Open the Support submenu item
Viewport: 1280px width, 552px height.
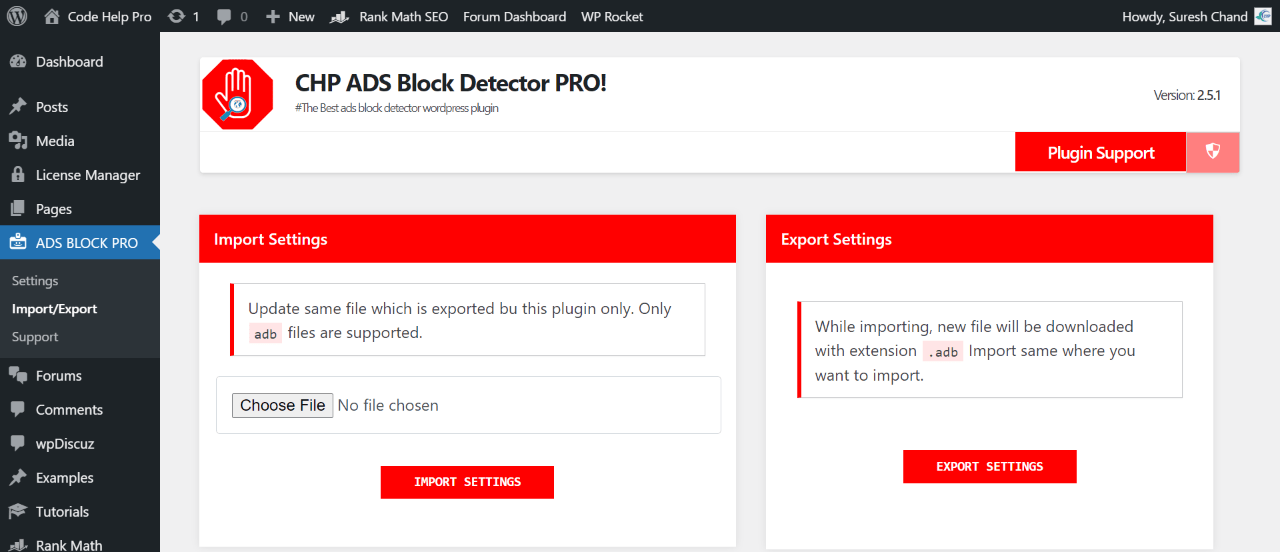[x=35, y=337]
